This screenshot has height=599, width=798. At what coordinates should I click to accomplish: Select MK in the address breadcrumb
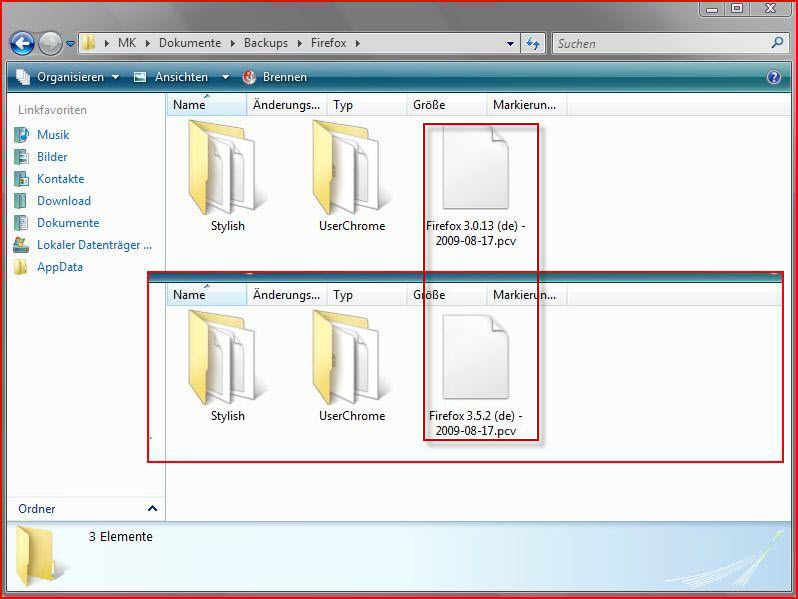(x=127, y=43)
